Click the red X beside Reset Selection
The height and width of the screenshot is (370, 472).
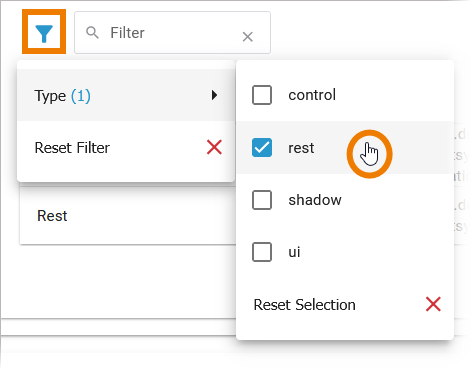pyautogui.click(x=433, y=304)
